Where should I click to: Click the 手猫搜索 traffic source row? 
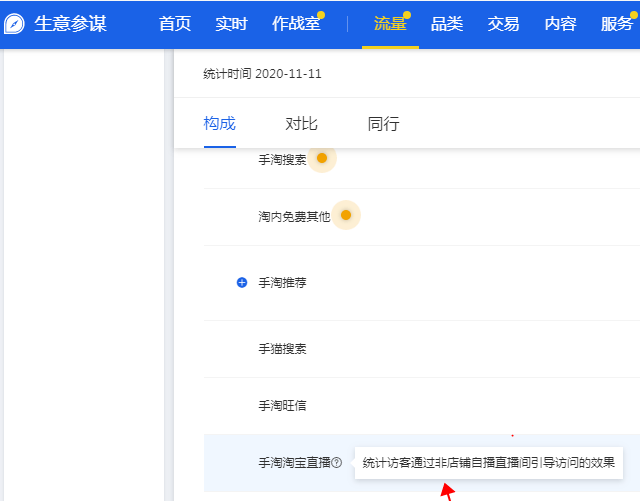(x=282, y=349)
